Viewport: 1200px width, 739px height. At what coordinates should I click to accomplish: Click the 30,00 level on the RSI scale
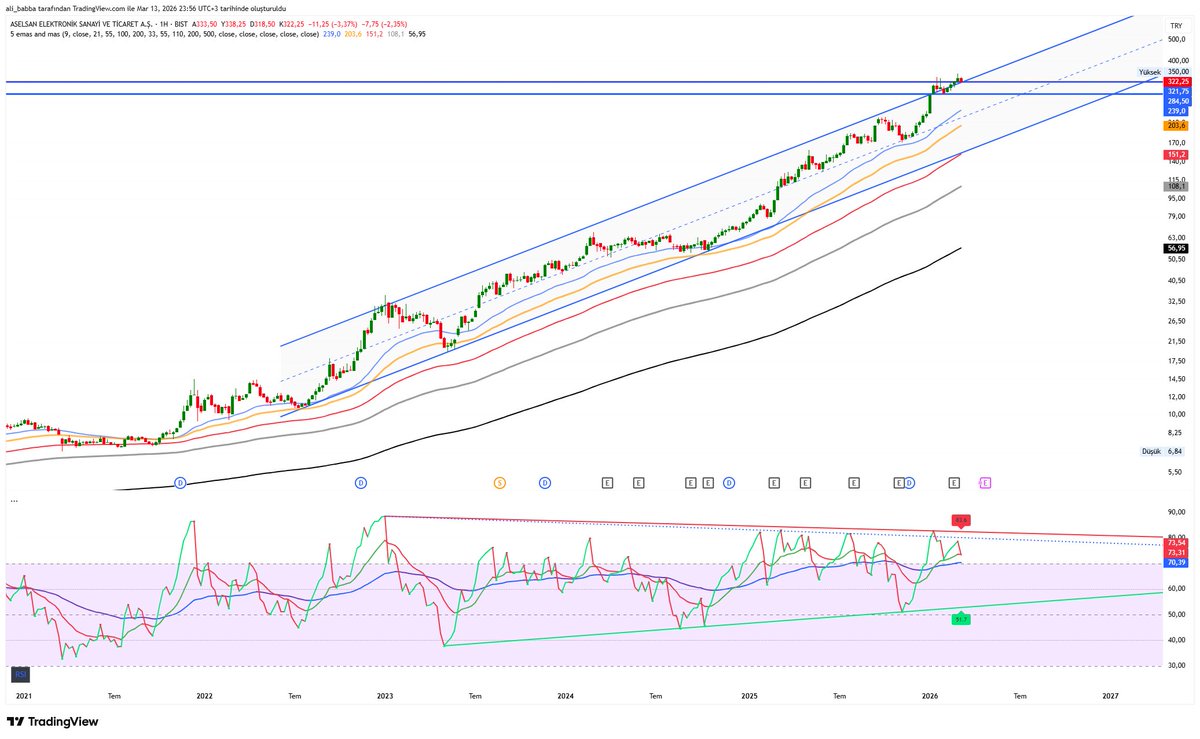[x=1176, y=666]
